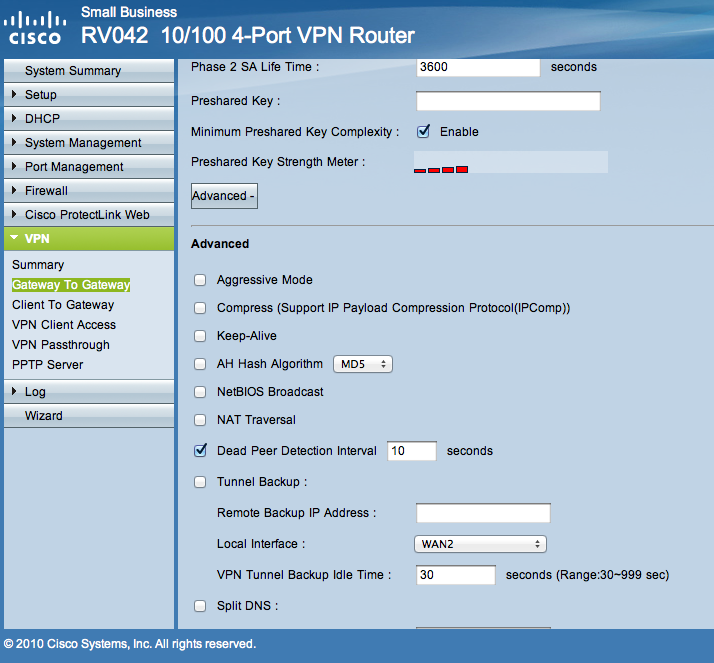This screenshot has height=663, width=714.
Task: Enable Compress IPComp checkbox
Action: 200,308
